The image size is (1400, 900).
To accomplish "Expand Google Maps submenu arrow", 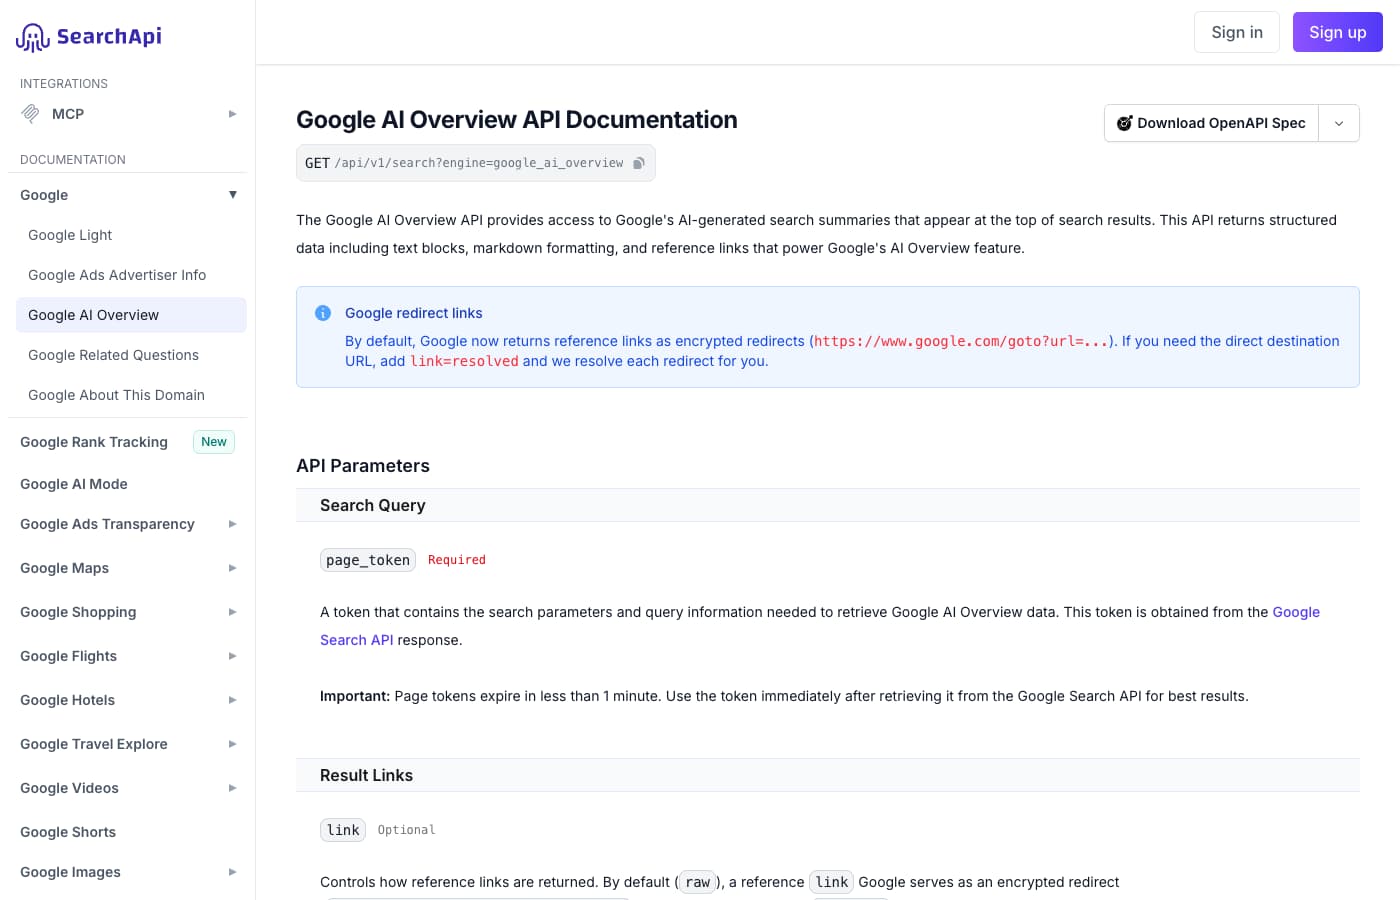I will (x=232, y=568).
